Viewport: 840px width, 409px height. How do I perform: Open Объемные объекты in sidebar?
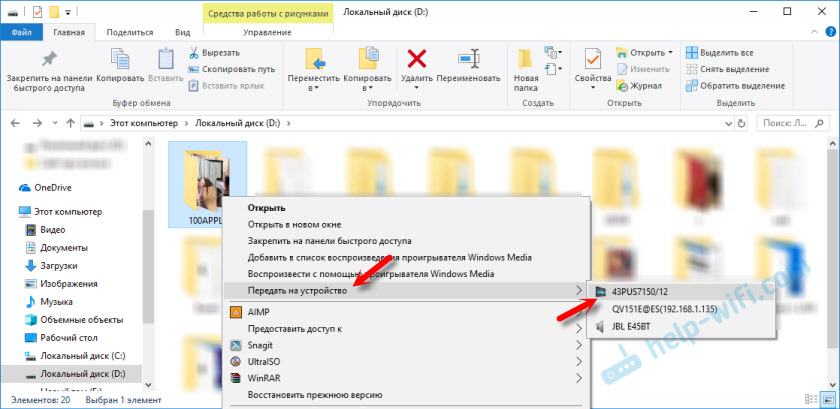click(74, 319)
